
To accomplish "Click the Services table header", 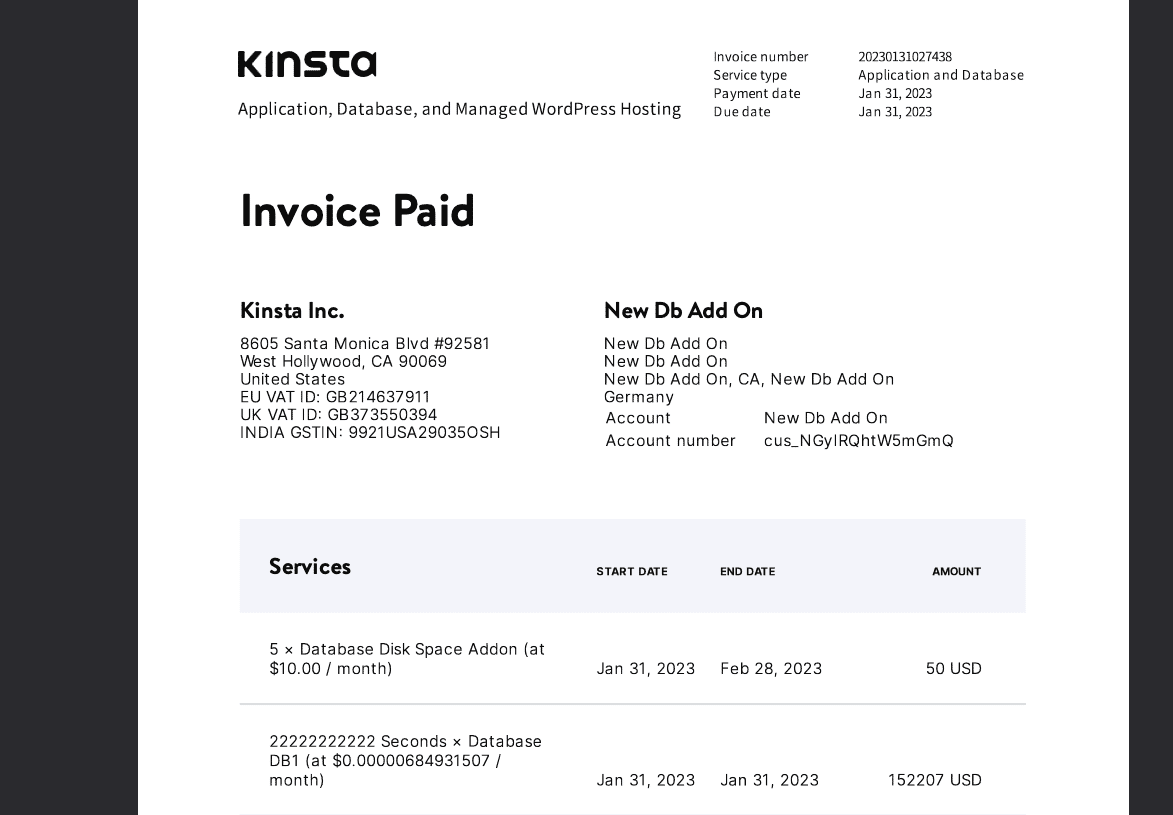I will [309, 566].
